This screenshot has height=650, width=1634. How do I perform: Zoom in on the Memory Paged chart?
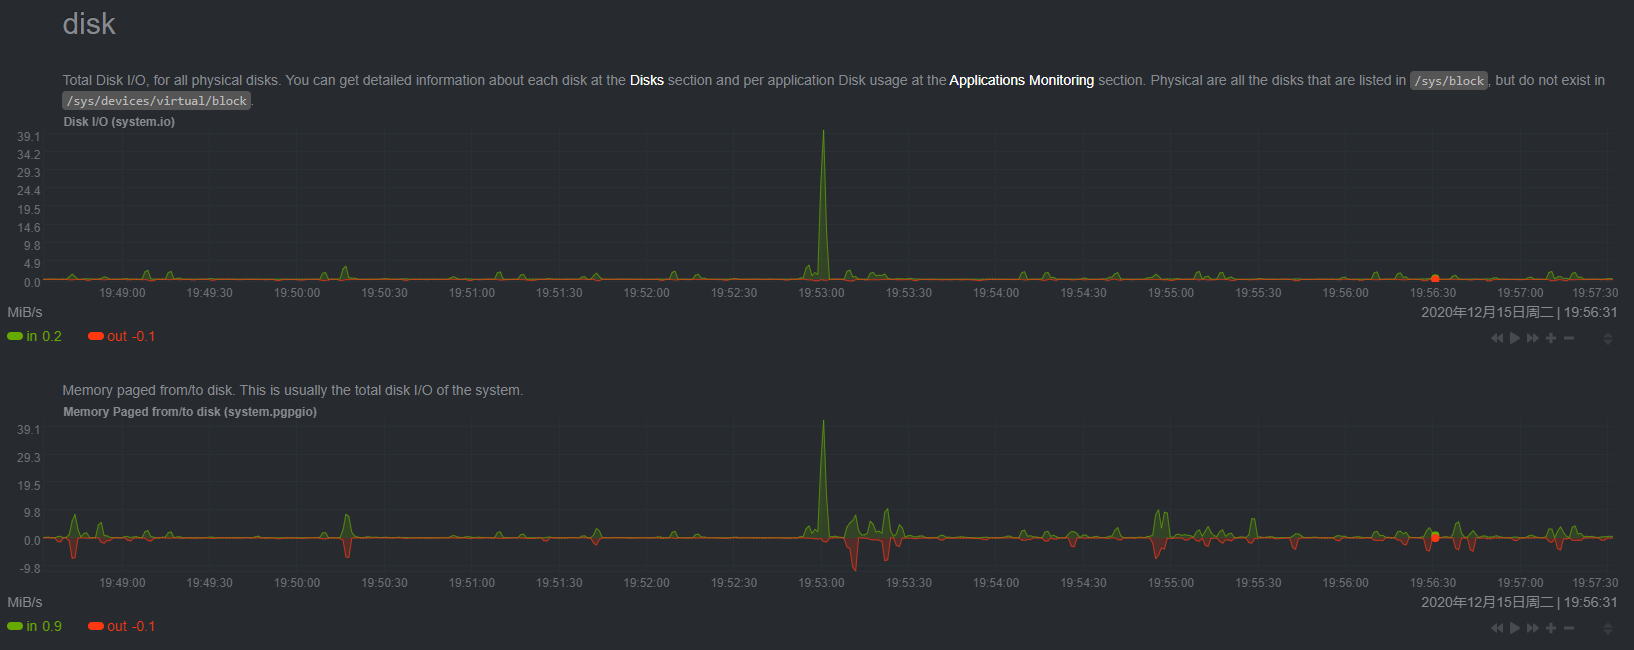point(1551,628)
